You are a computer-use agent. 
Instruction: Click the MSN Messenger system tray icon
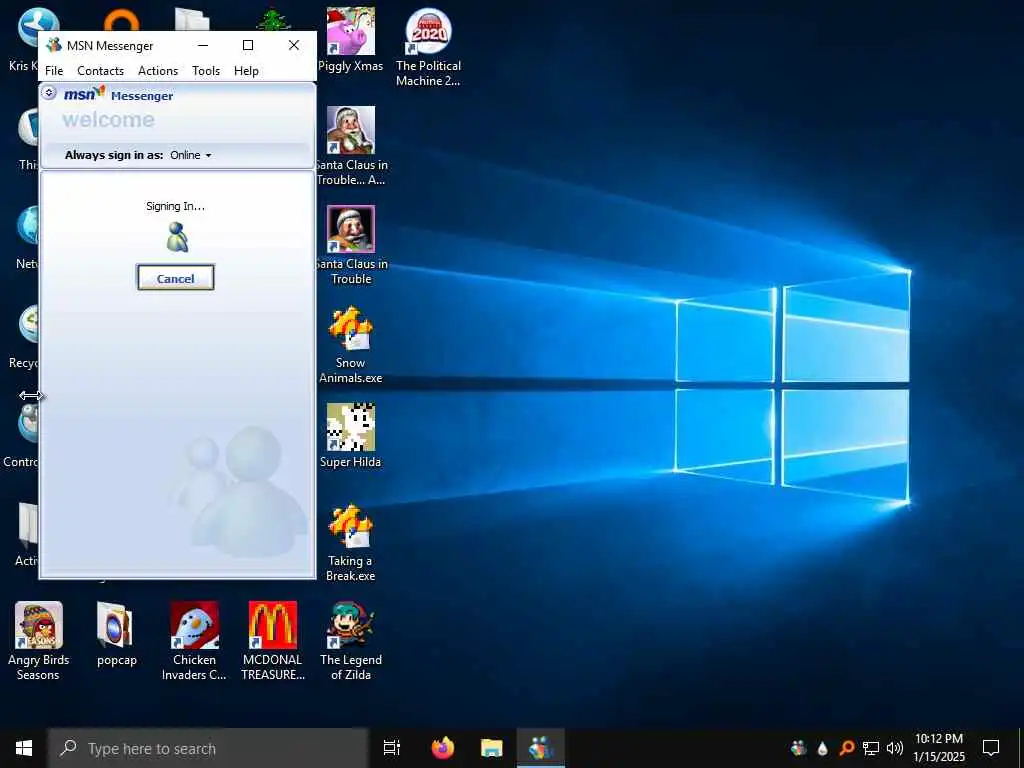[x=798, y=748]
